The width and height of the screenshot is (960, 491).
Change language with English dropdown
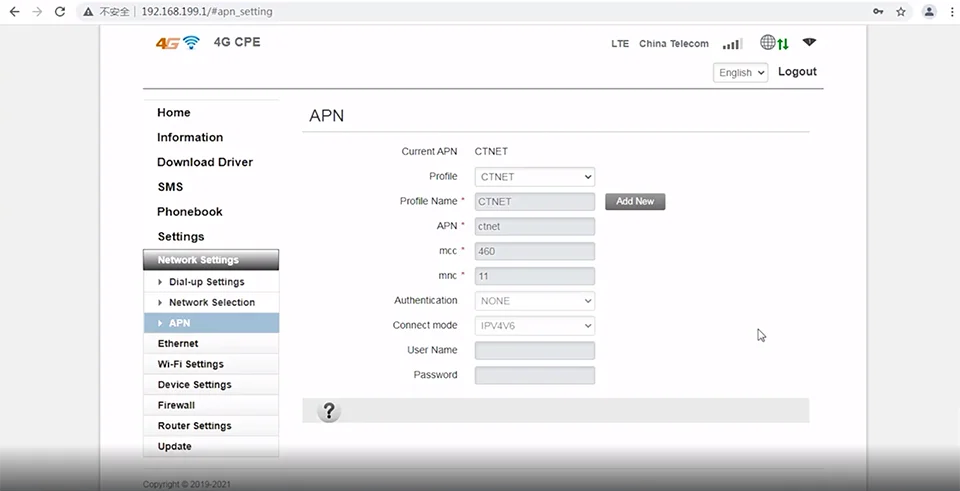coord(741,73)
